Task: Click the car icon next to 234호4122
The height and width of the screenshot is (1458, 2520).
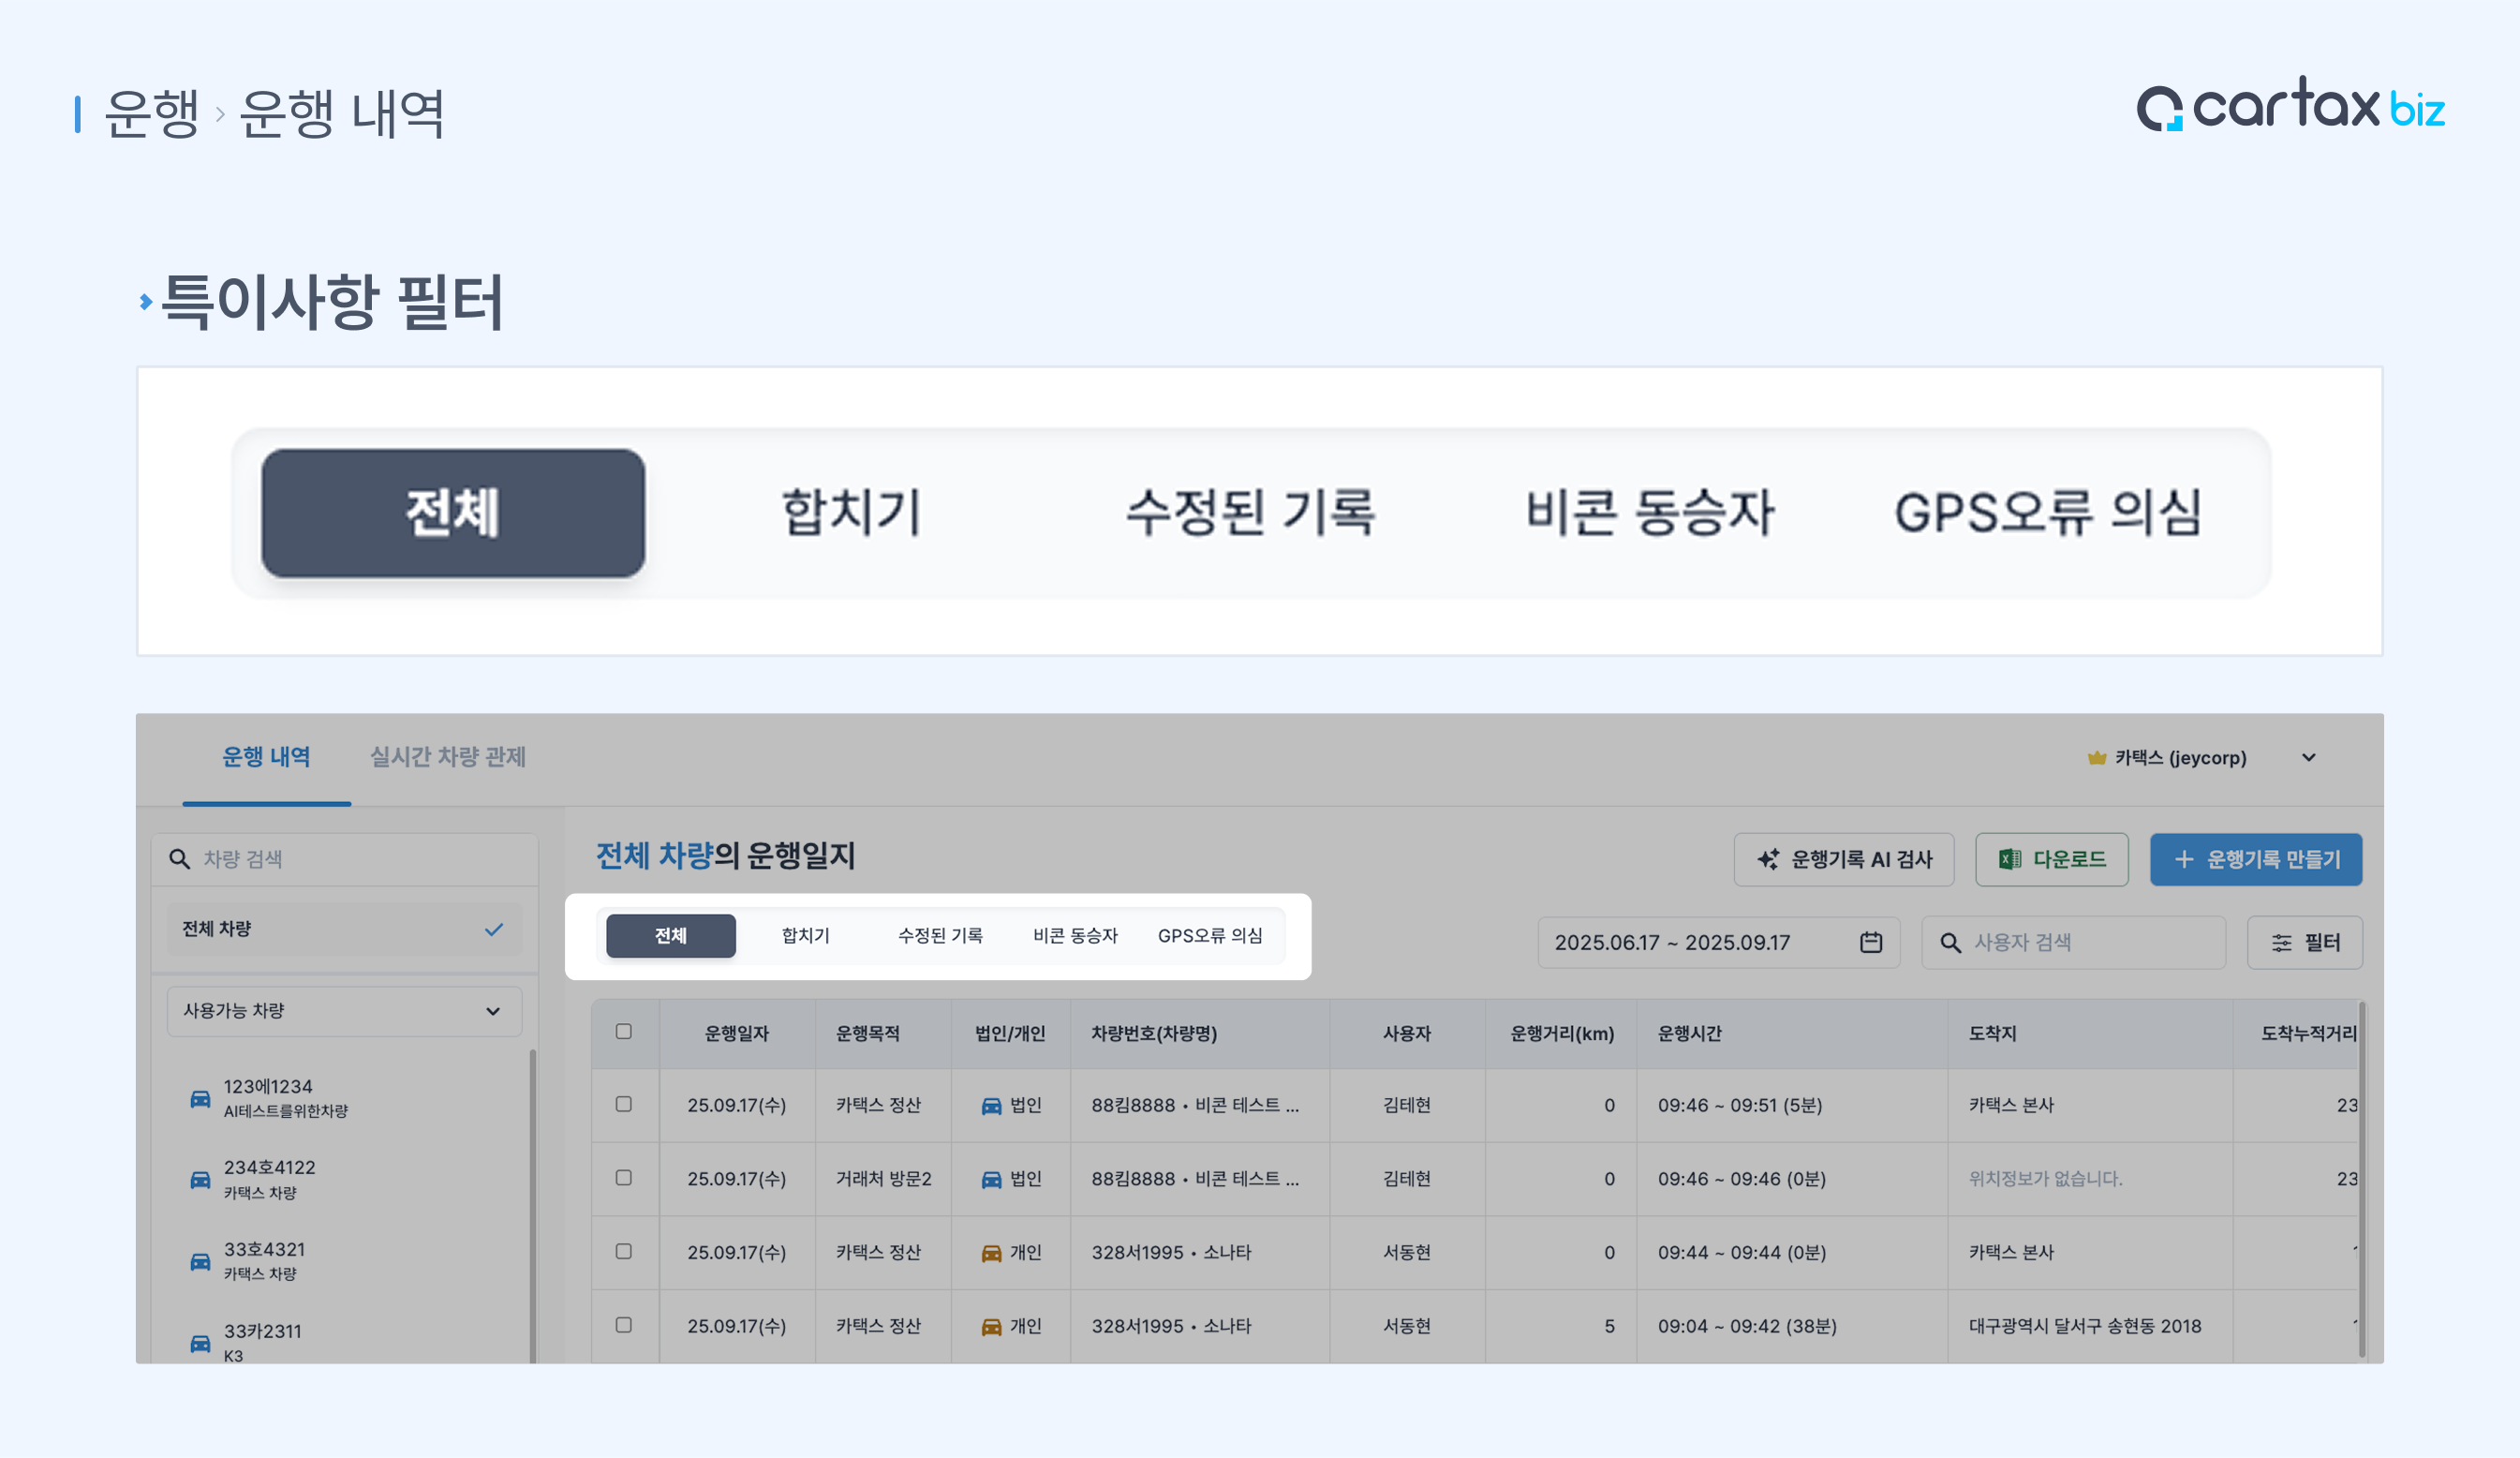Action: (201, 1179)
